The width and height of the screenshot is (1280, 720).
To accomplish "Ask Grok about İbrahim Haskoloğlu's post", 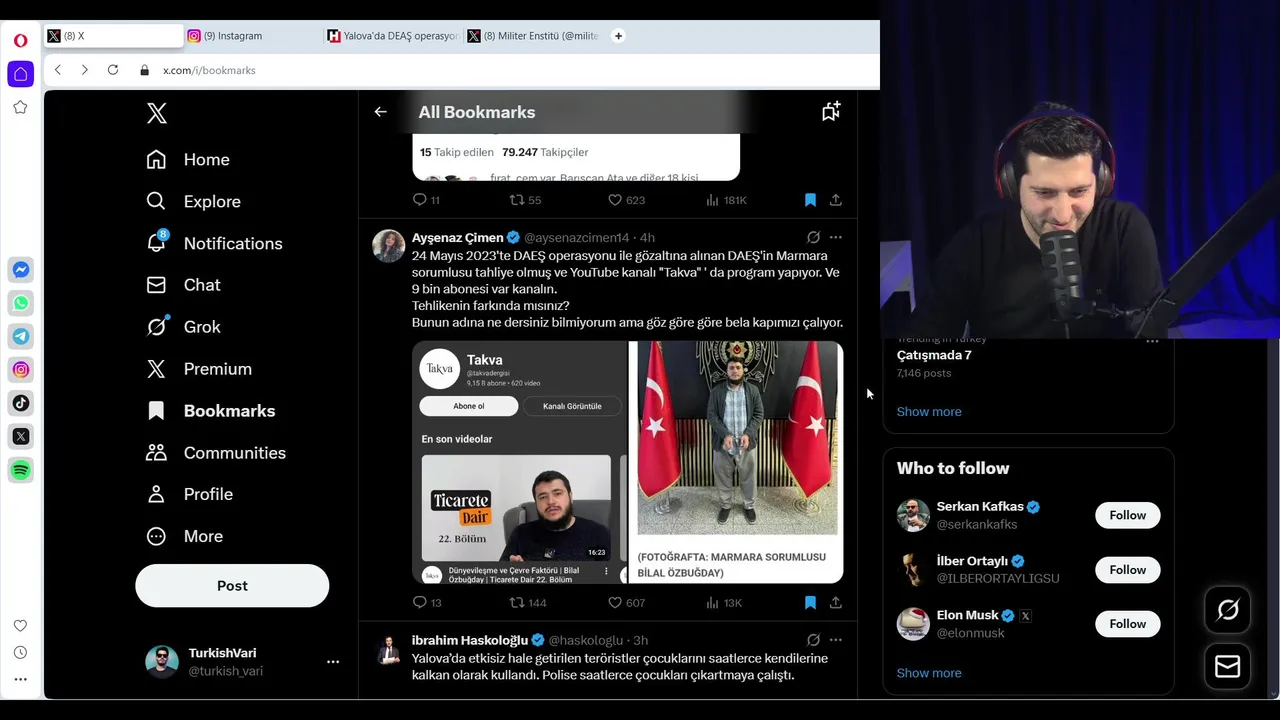I will (x=813, y=640).
